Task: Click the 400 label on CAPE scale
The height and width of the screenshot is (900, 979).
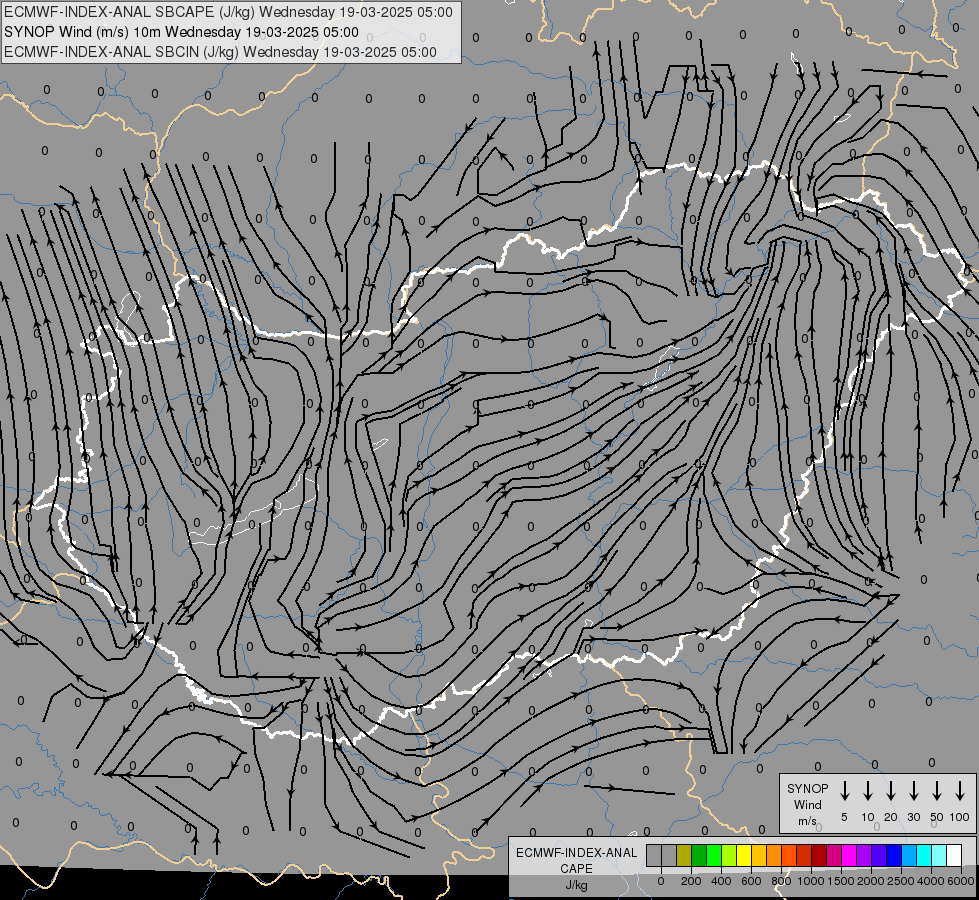Action: (x=721, y=881)
